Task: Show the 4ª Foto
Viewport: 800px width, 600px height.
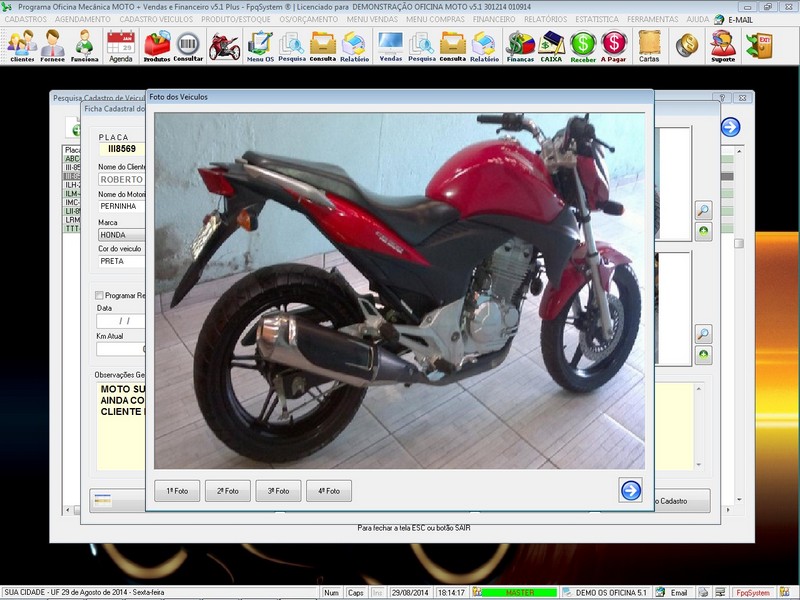Action: [x=329, y=491]
